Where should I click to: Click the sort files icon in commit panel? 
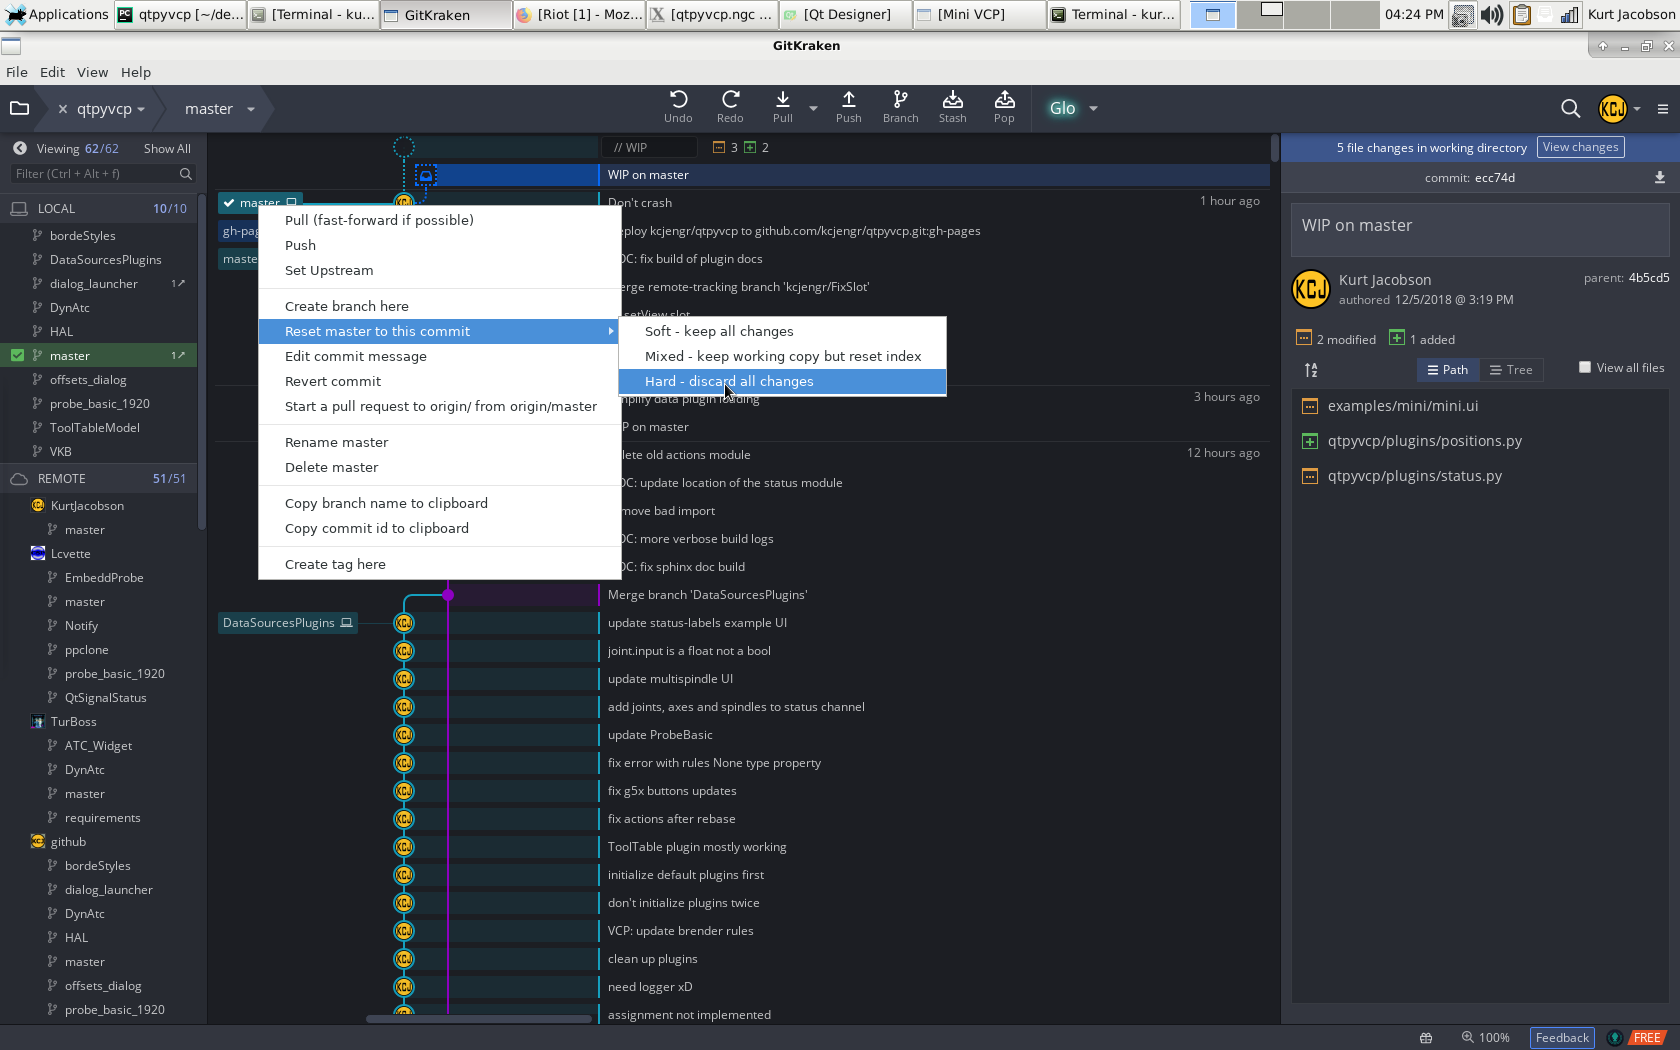pos(1311,370)
